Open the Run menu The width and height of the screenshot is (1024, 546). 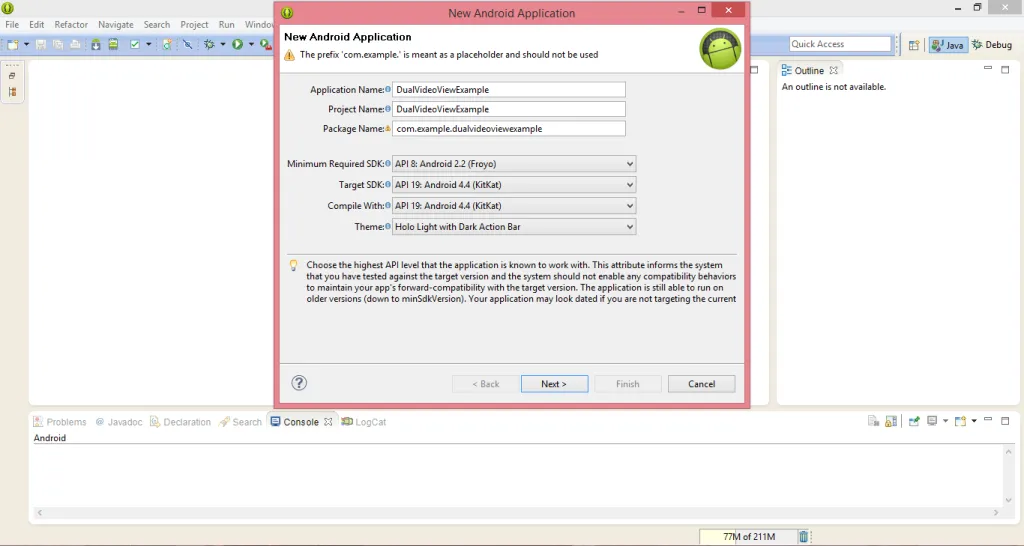pos(227,24)
